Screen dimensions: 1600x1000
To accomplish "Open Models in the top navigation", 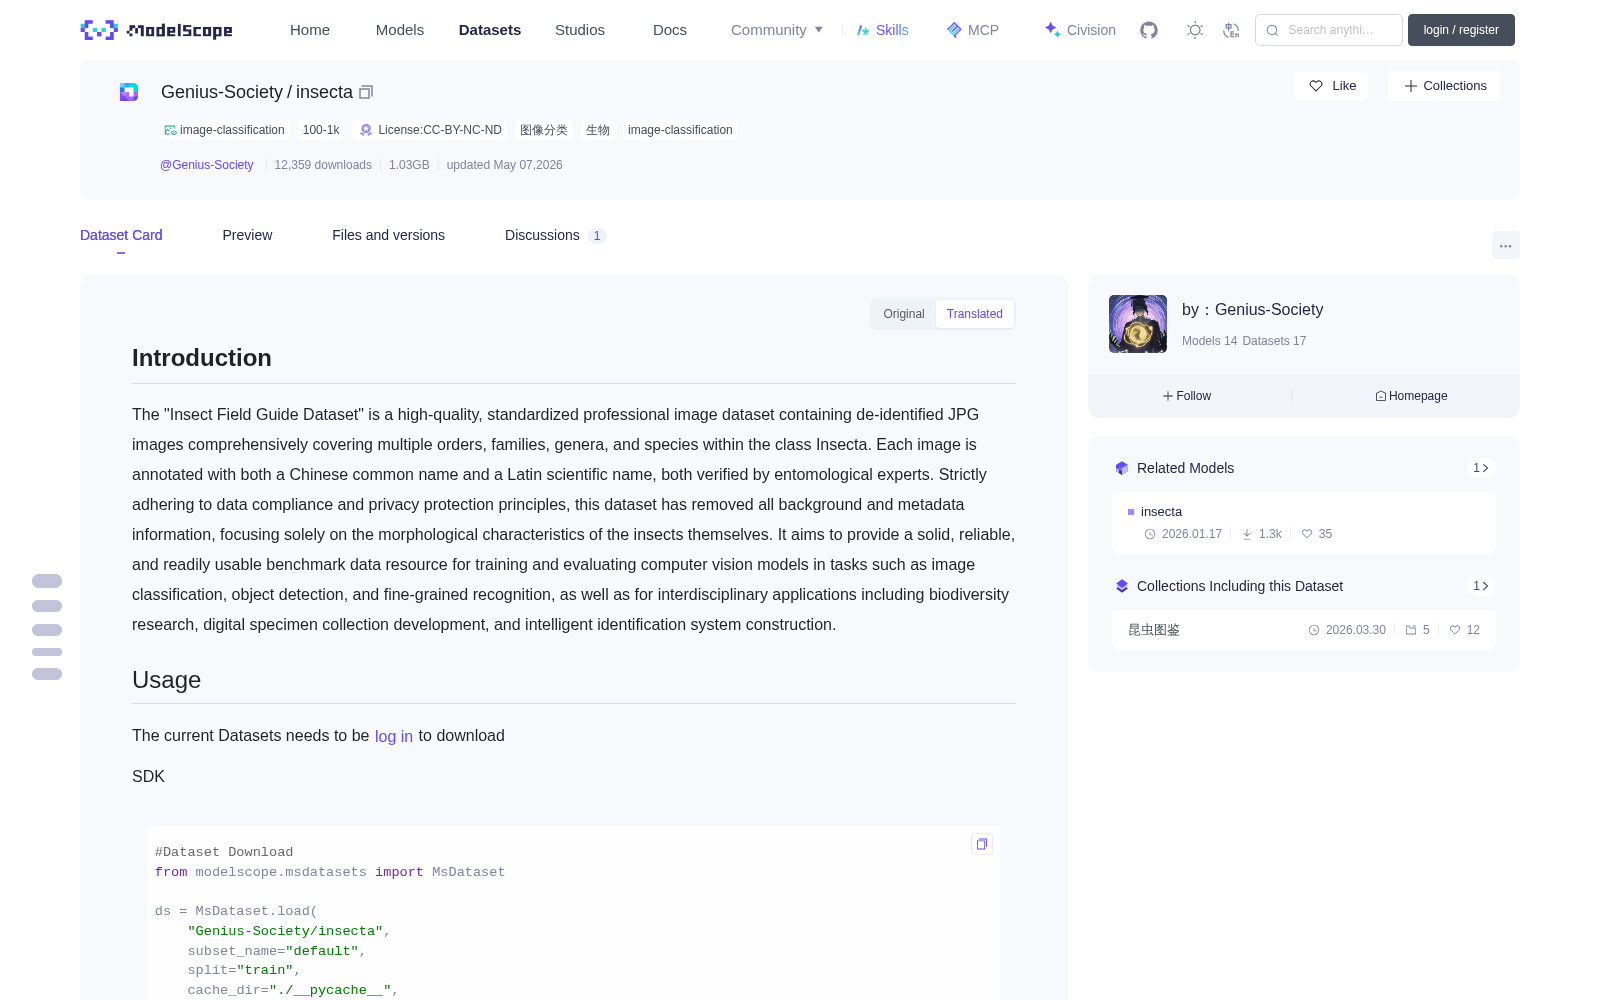I will click(400, 30).
